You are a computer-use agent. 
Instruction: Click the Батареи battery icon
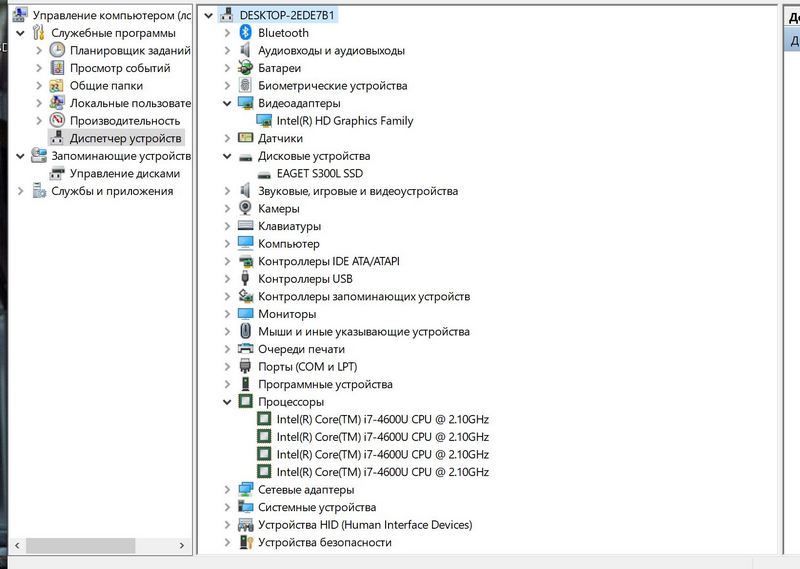[246, 68]
